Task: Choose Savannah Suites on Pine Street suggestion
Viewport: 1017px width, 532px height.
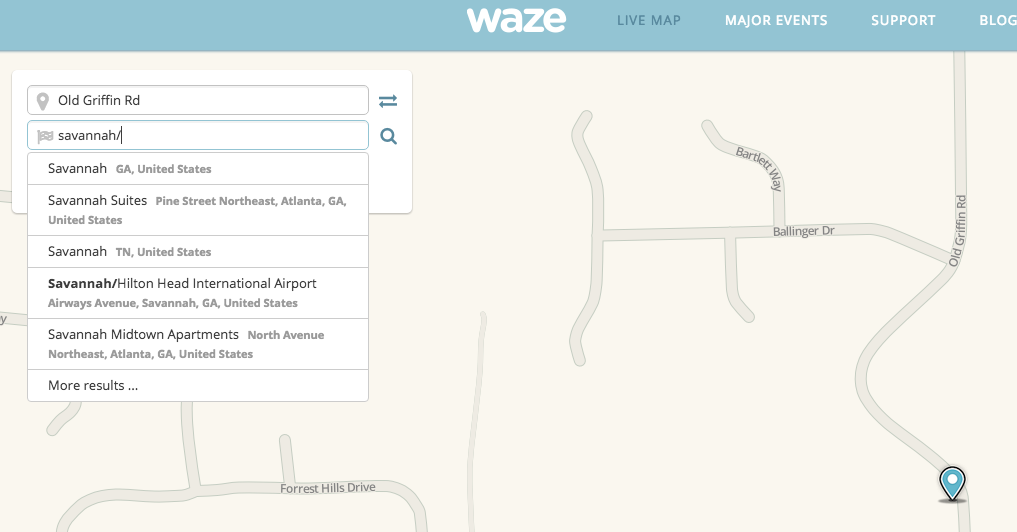Action: (x=197, y=210)
